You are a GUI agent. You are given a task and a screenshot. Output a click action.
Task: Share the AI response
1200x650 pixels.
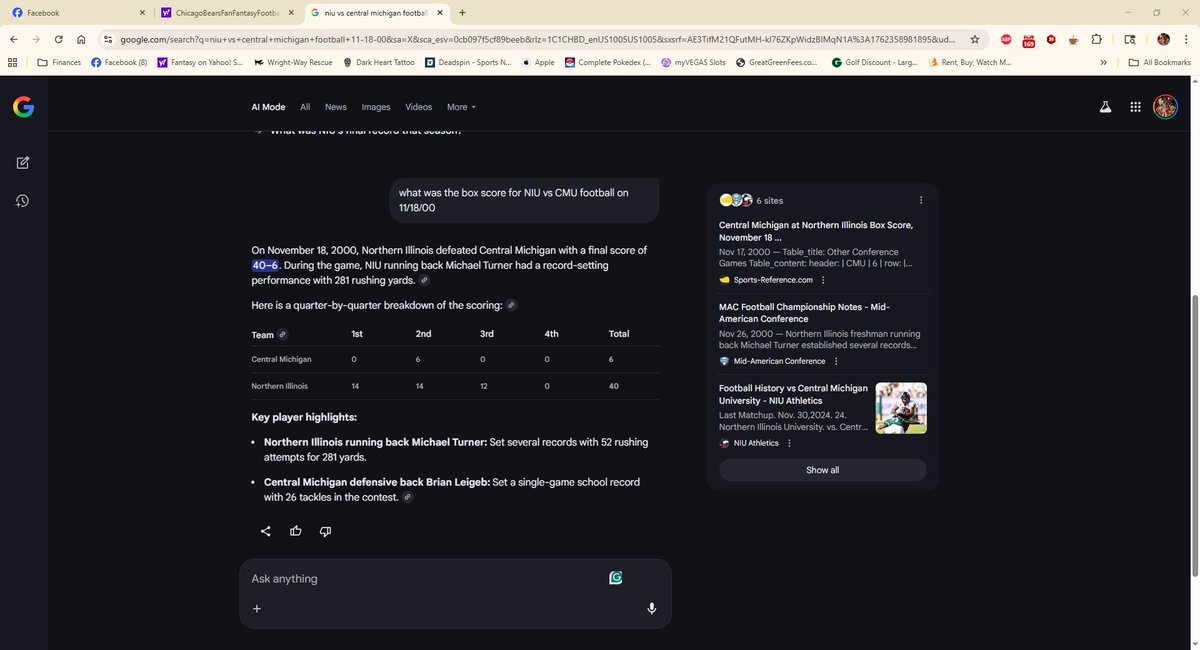tap(266, 531)
